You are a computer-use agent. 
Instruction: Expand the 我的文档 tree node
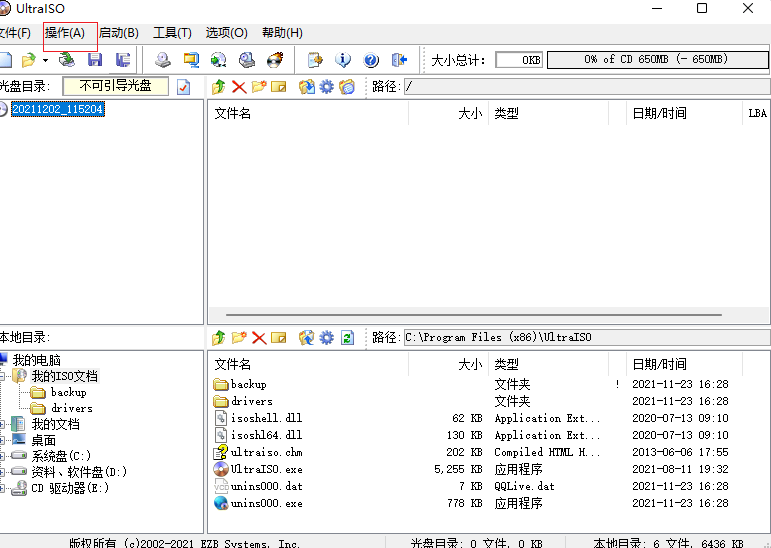2,424
